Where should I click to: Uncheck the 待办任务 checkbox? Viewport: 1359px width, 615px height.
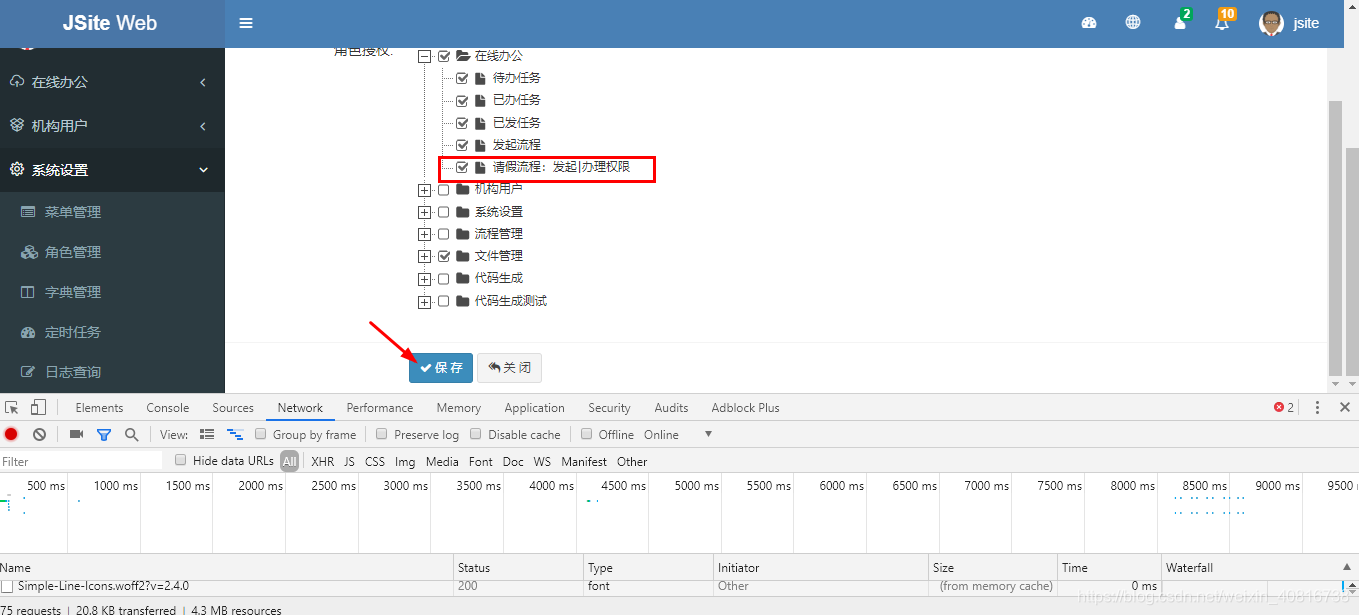462,78
